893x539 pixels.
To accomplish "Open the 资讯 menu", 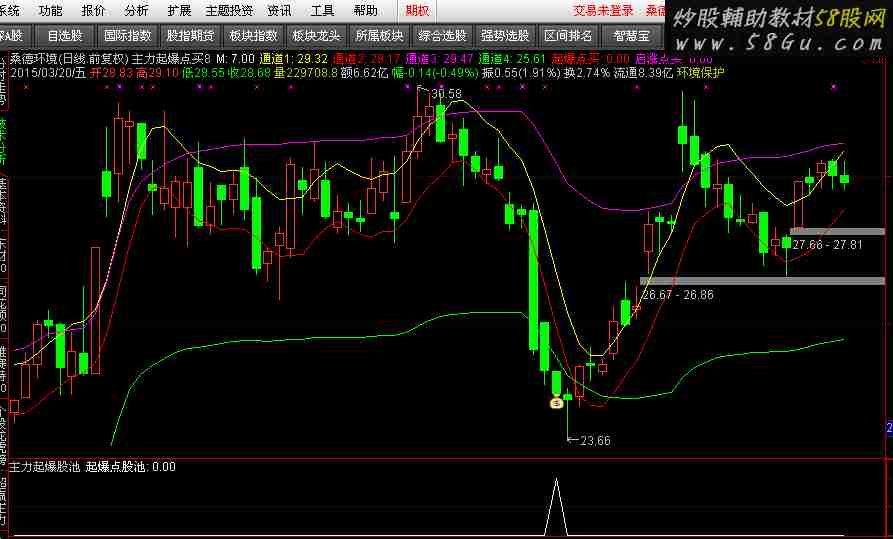I will [280, 10].
